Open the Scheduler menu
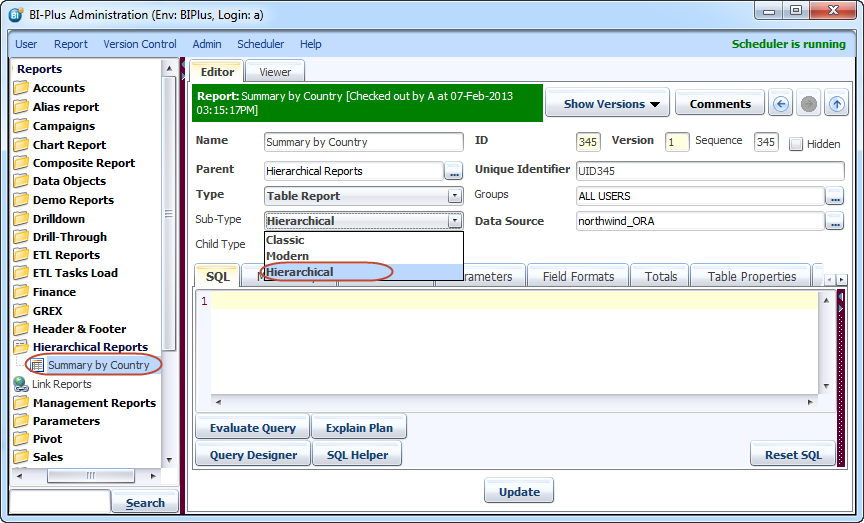The image size is (864, 523). pos(260,44)
